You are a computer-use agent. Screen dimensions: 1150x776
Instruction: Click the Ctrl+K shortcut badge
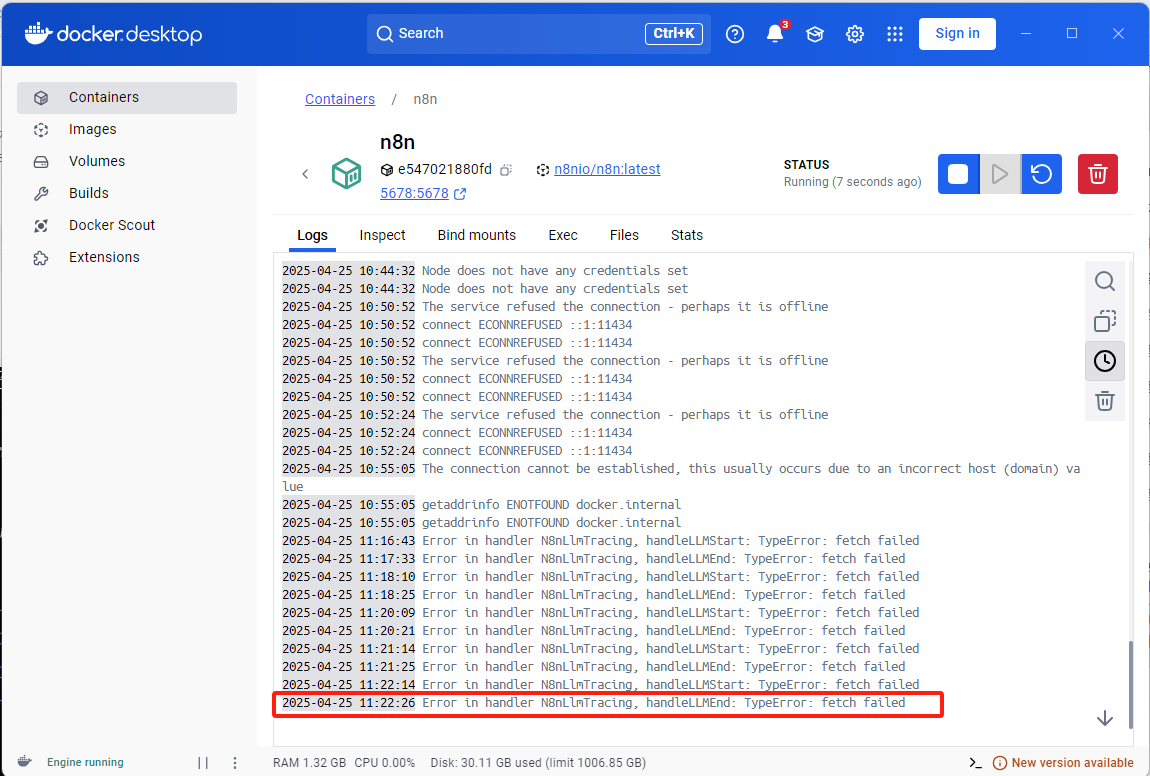[674, 34]
